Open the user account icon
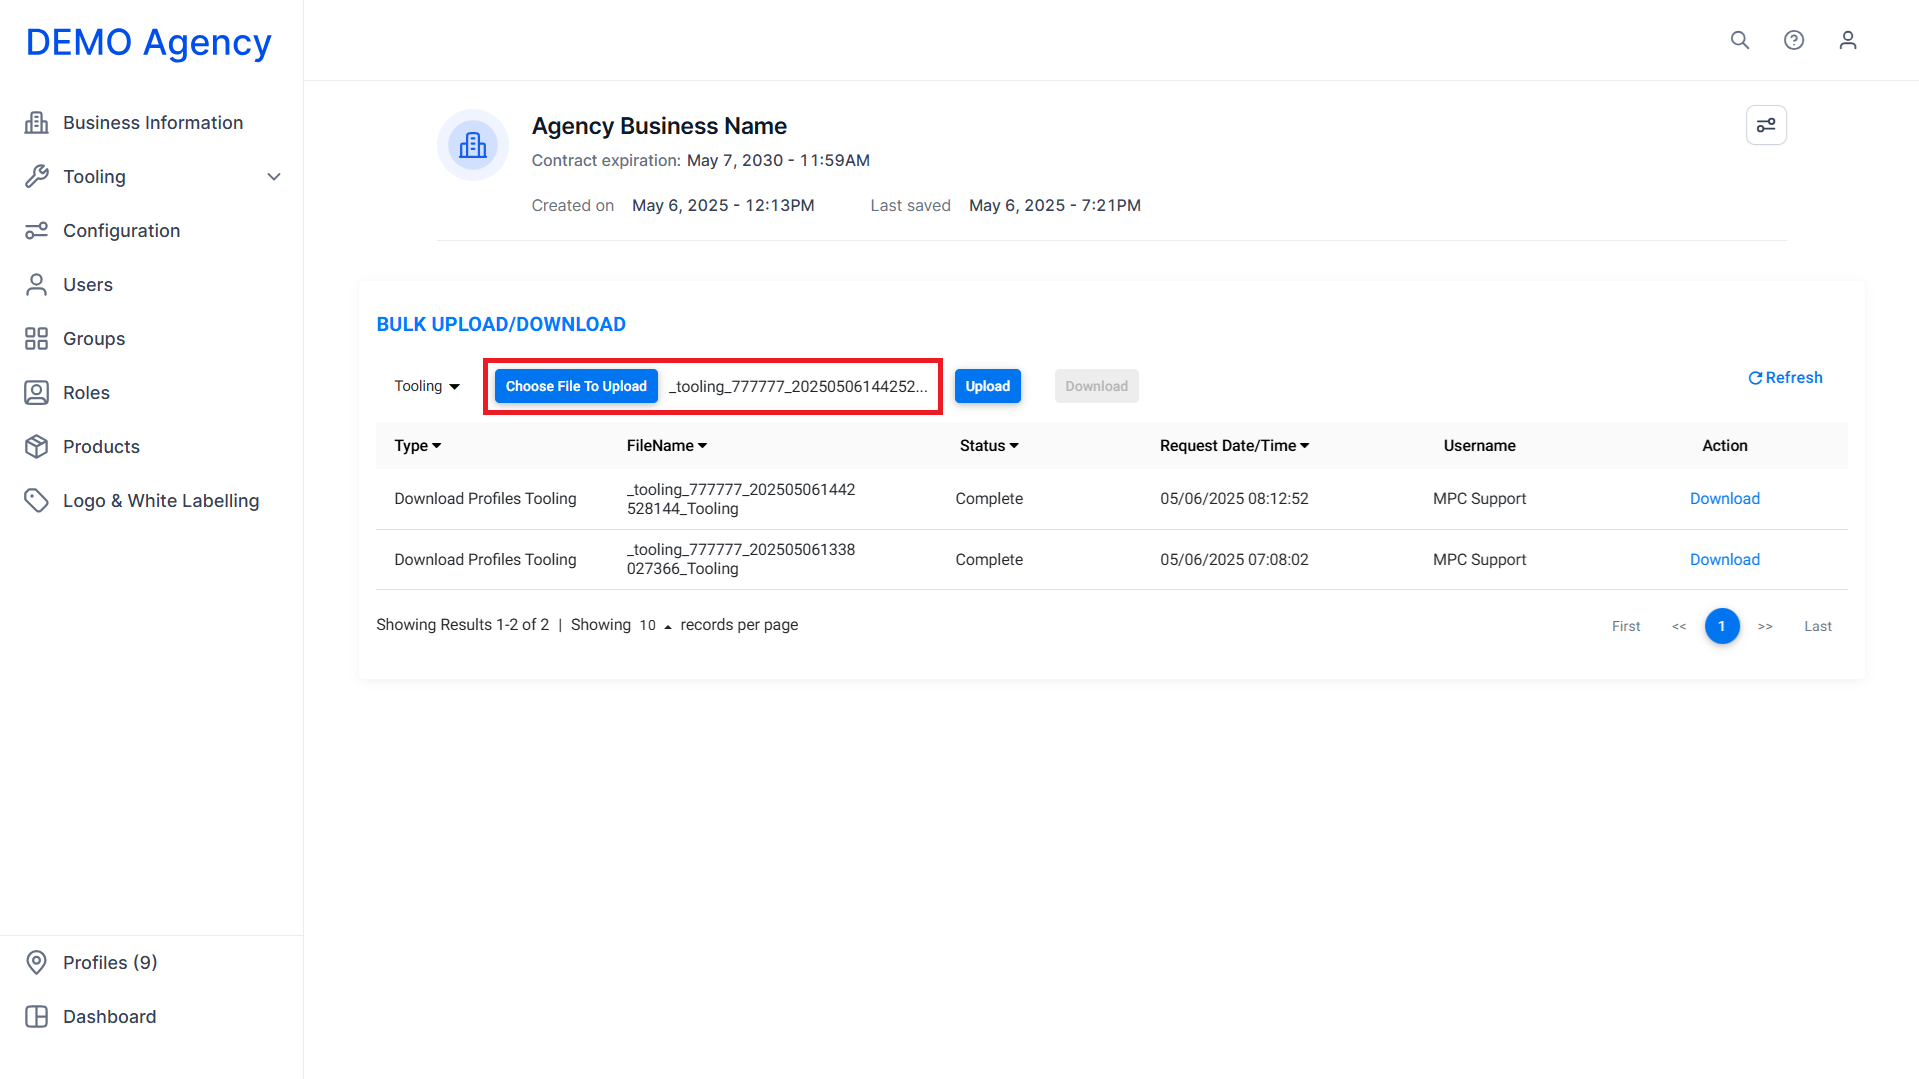Image resolution: width=1919 pixels, height=1079 pixels. [x=1848, y=40]
